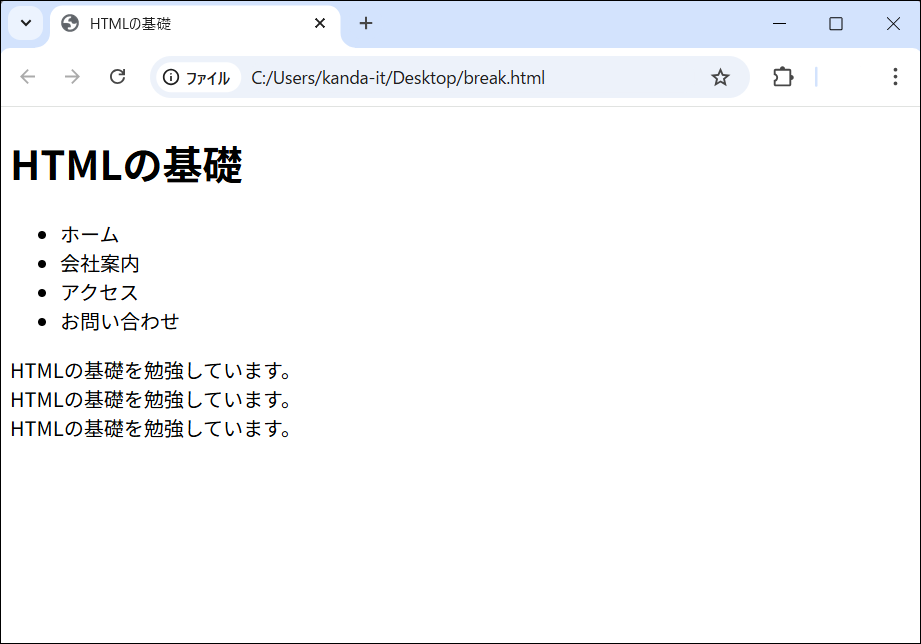
Task: Click the お問い合わせ list item
Action: coord(120,321)
